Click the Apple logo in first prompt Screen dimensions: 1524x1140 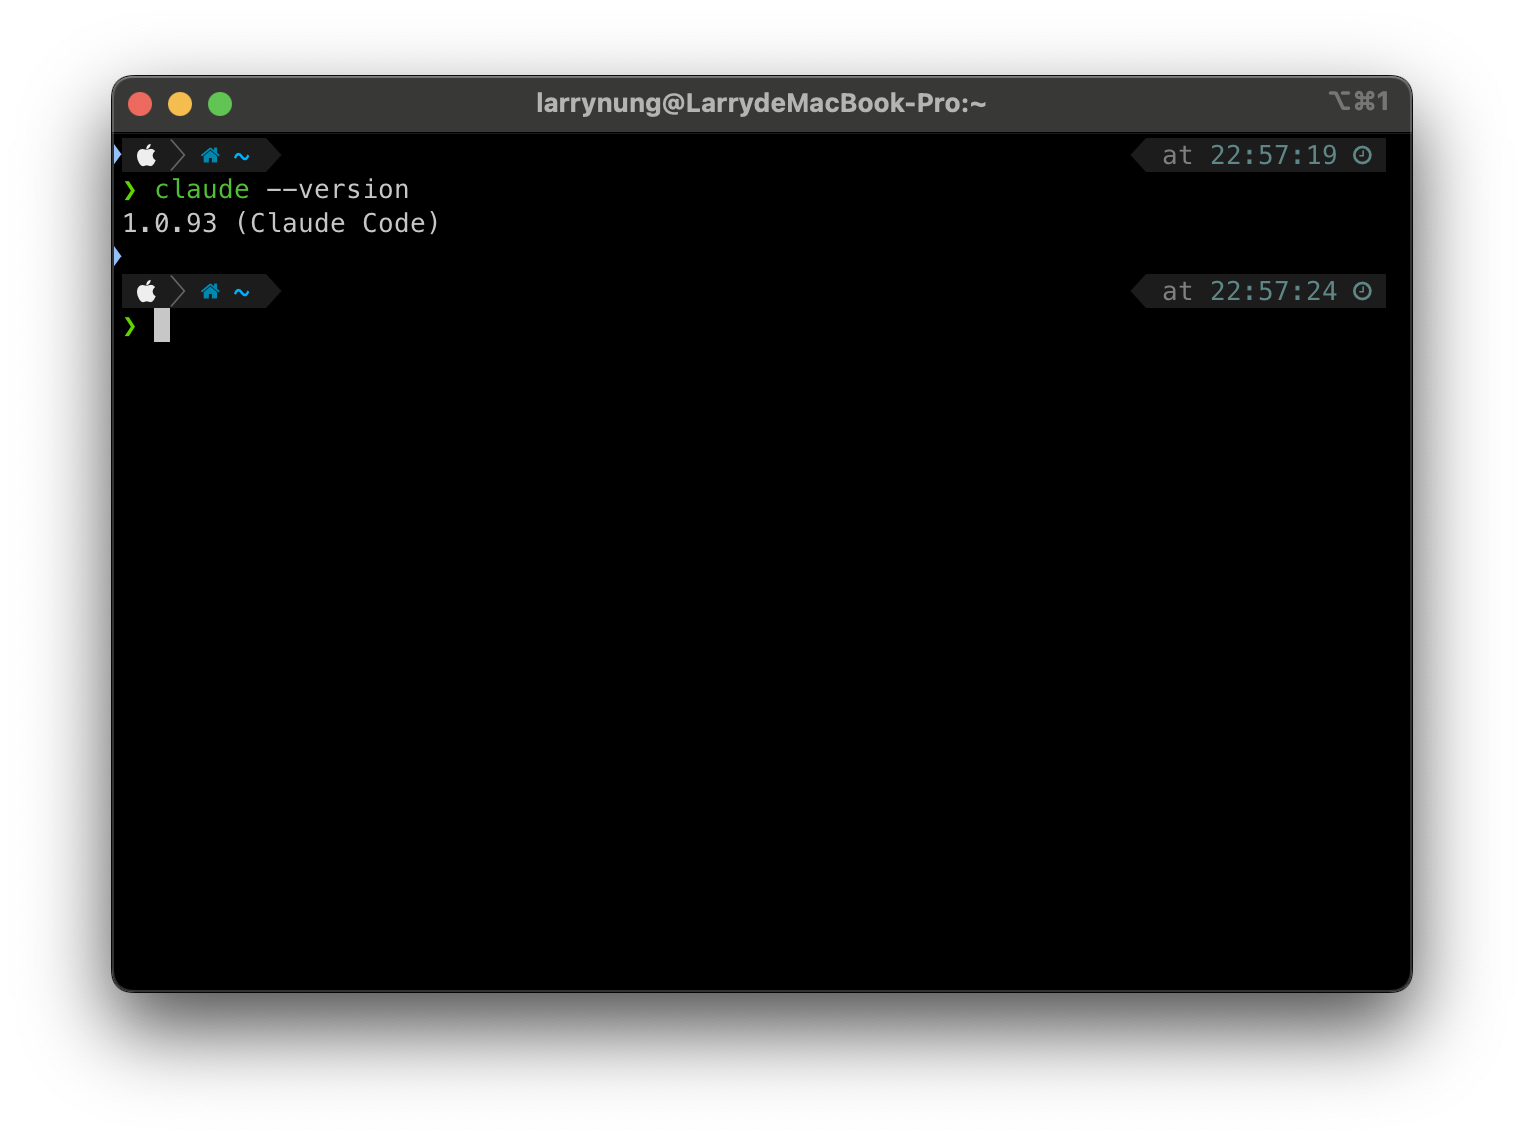coord(147,155)
